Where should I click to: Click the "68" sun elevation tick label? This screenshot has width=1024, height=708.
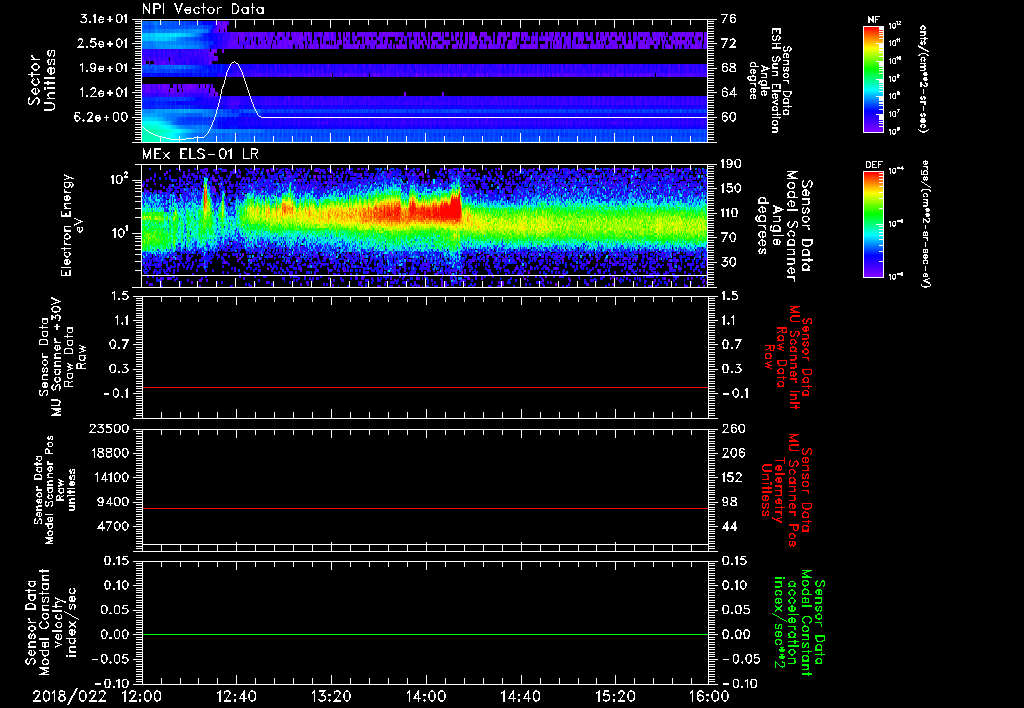(729, 68)
